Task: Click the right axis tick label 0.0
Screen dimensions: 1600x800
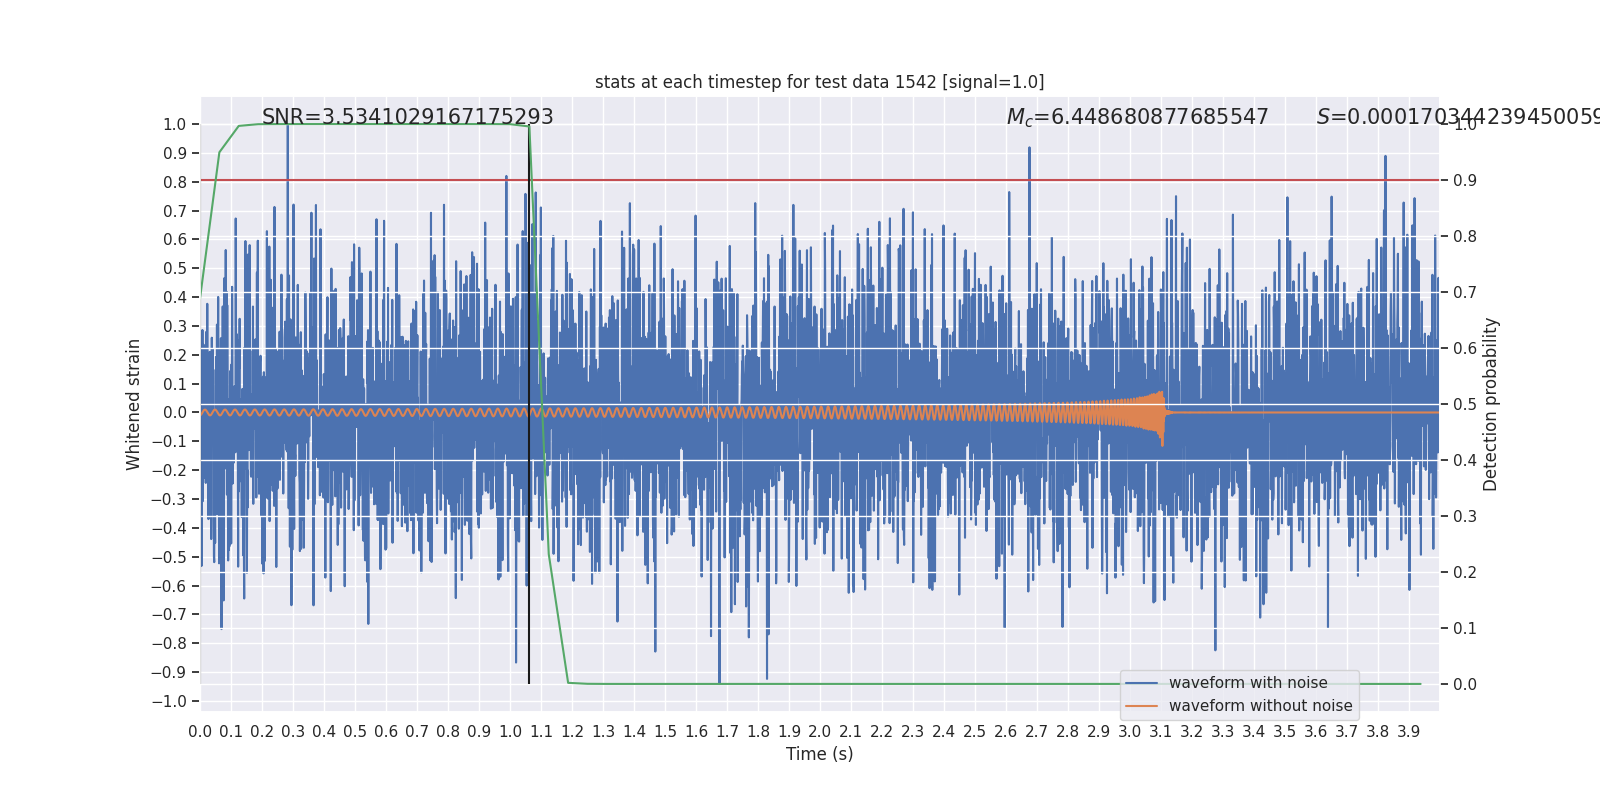Action: coord(1465,685)
